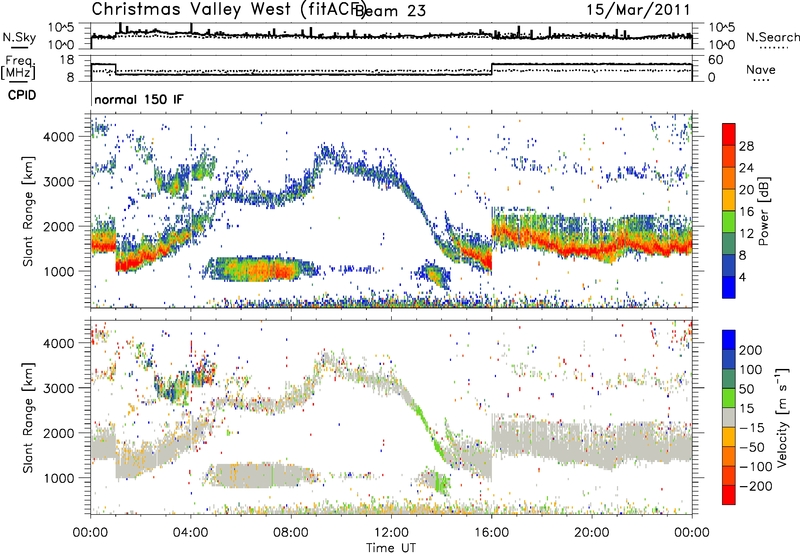
Task: Click the '12:00' time axis tick label
Action: click(391, 533)
